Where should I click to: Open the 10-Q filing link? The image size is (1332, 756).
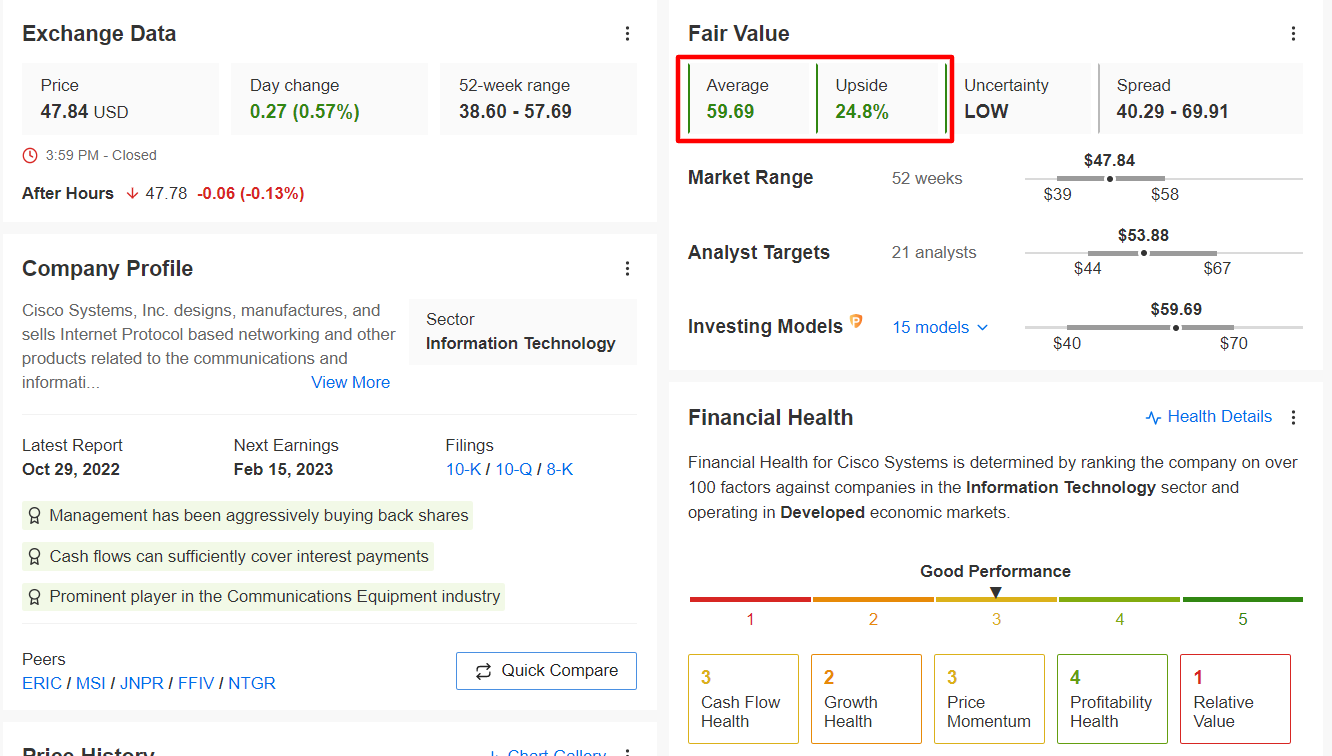point(514,469)
